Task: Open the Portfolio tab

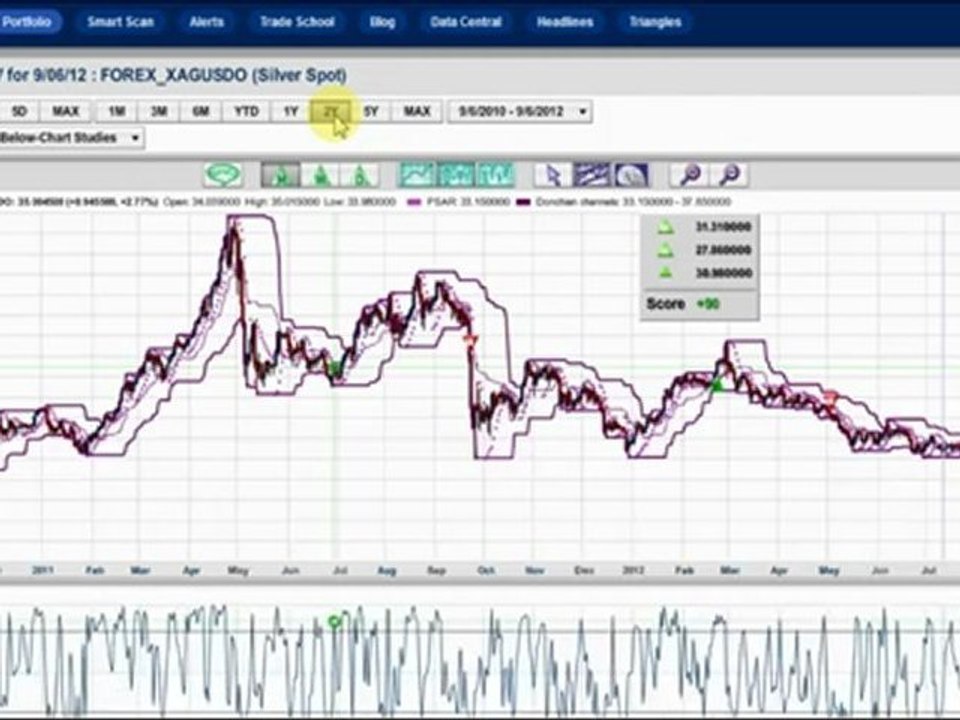Action: tap(28, 22)
